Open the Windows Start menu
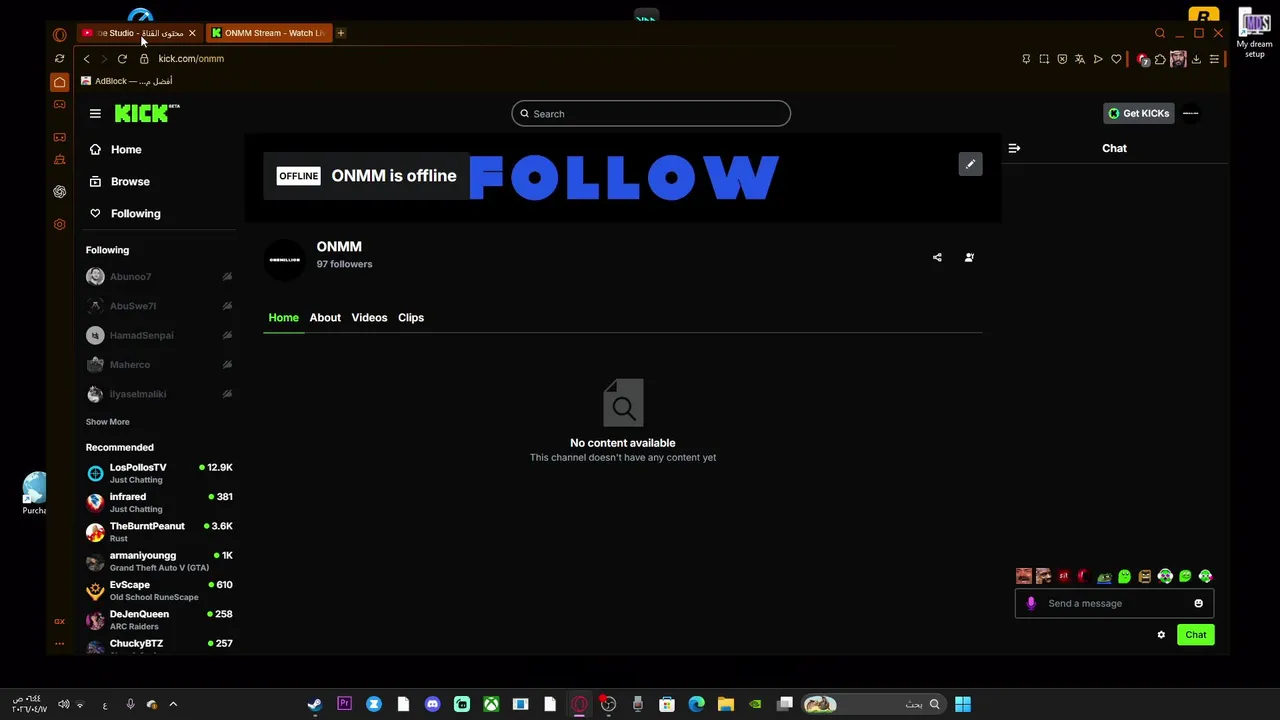 (x=962, y=704)
